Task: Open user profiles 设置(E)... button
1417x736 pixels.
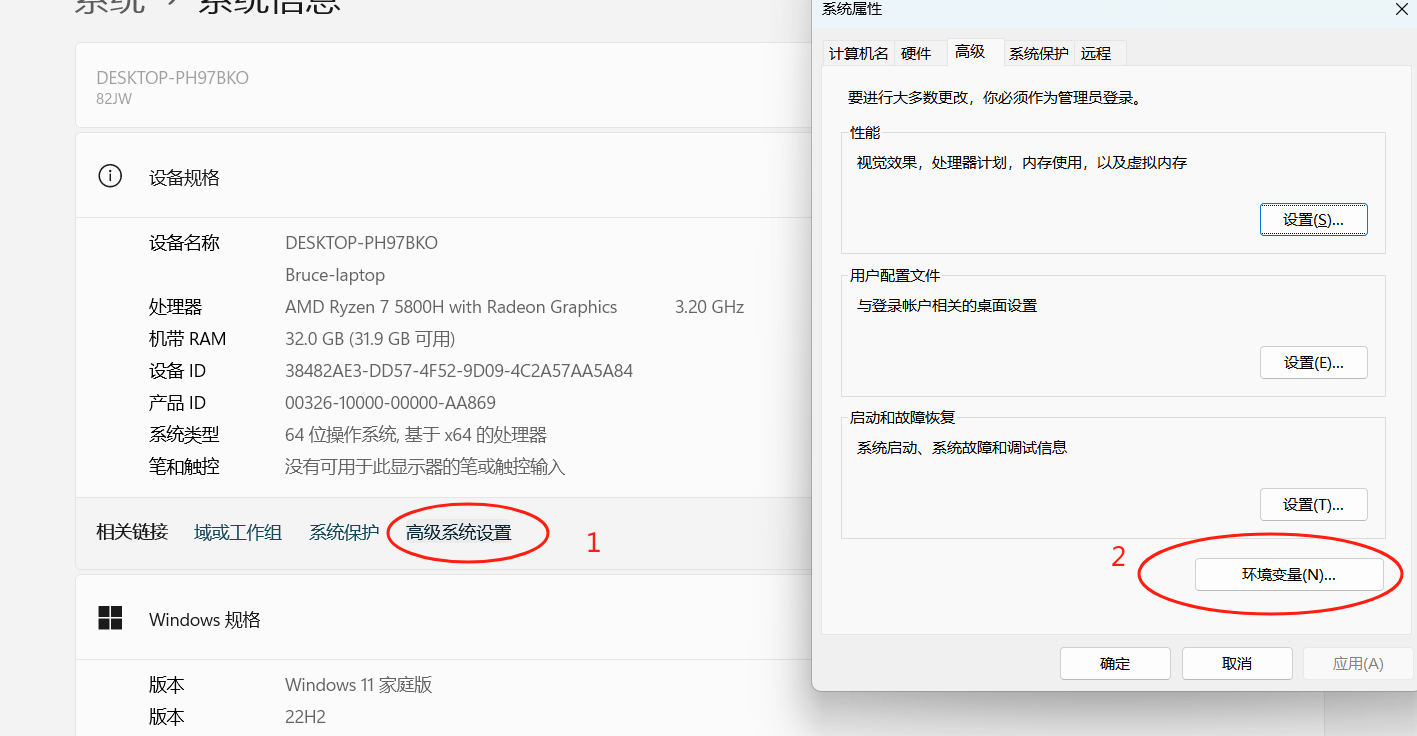Action: click(1313, 363)
